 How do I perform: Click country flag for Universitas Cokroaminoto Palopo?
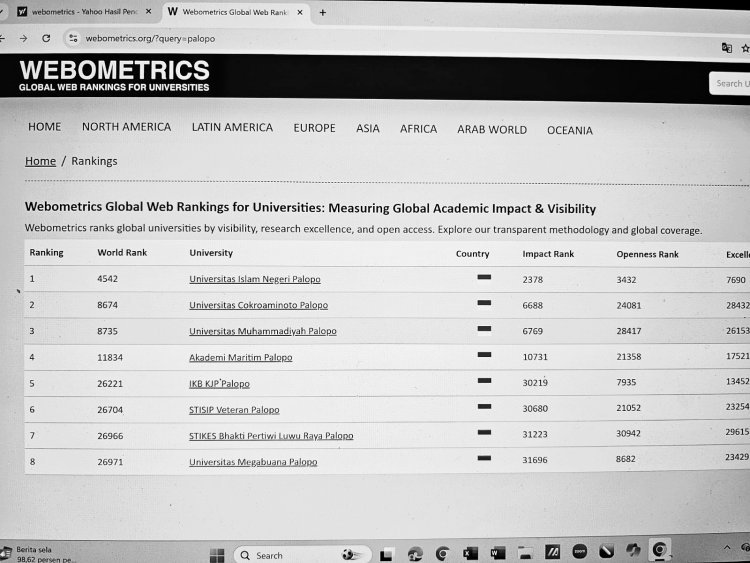[x=484, y=303]
